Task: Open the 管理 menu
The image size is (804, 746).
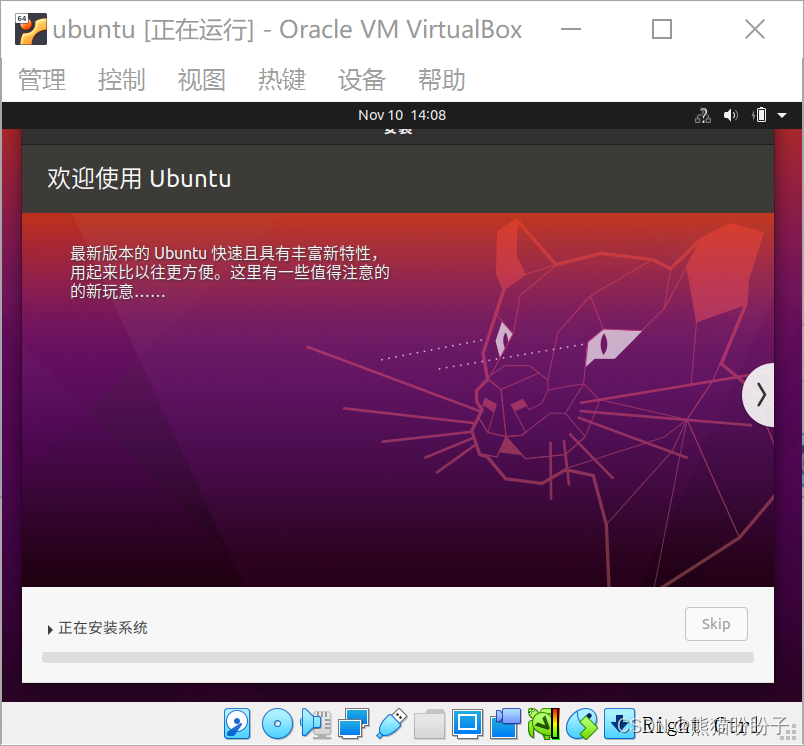Action: [42, 80]
